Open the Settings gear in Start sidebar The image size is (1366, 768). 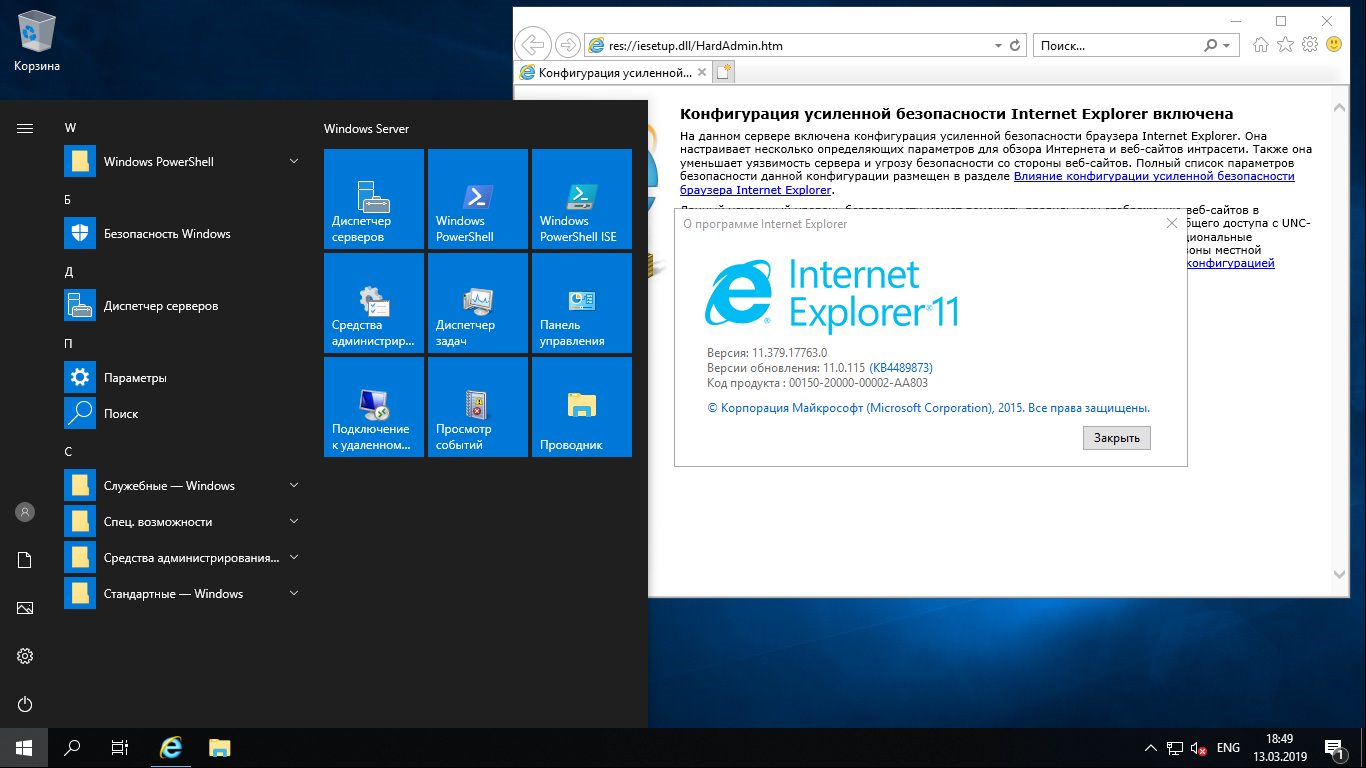(x=25, y=656)
